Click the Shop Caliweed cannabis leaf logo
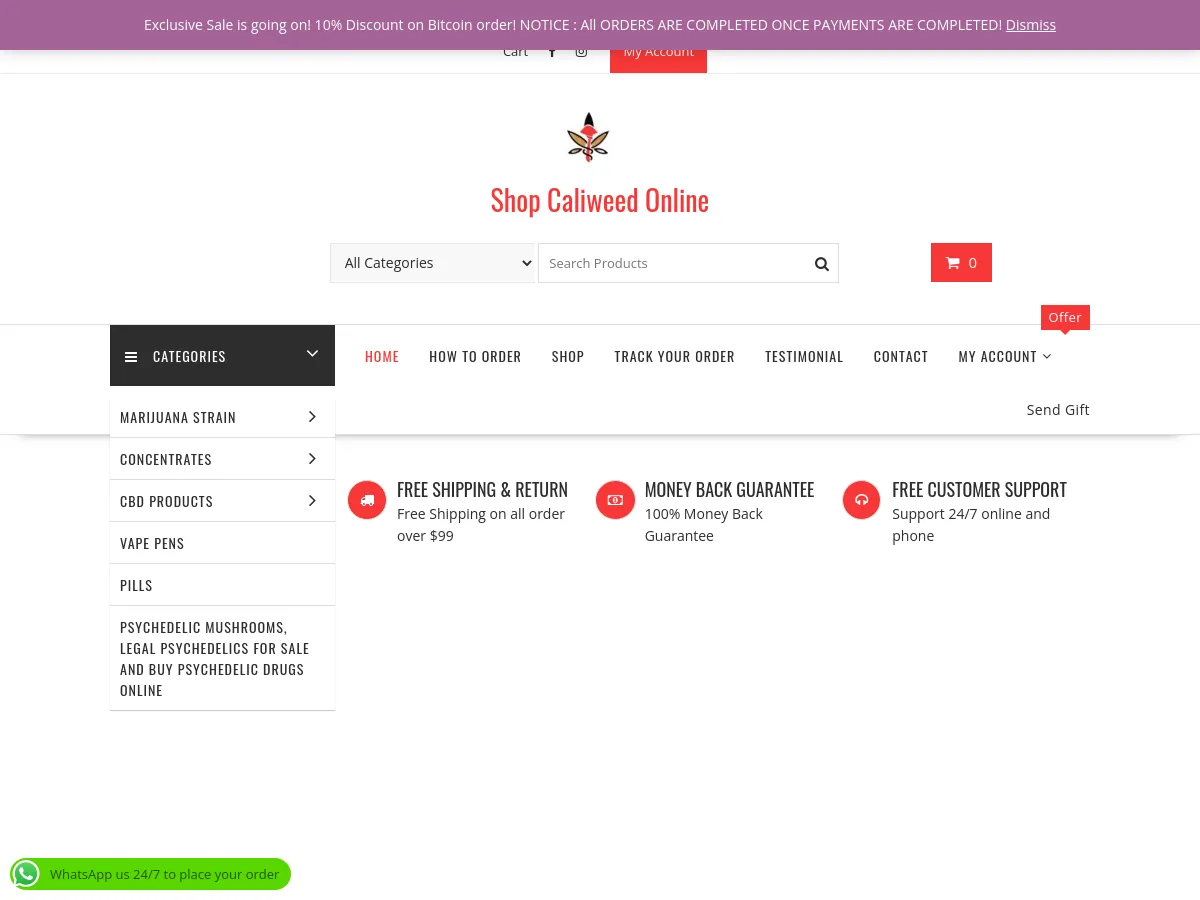 (x=588, y=136)
